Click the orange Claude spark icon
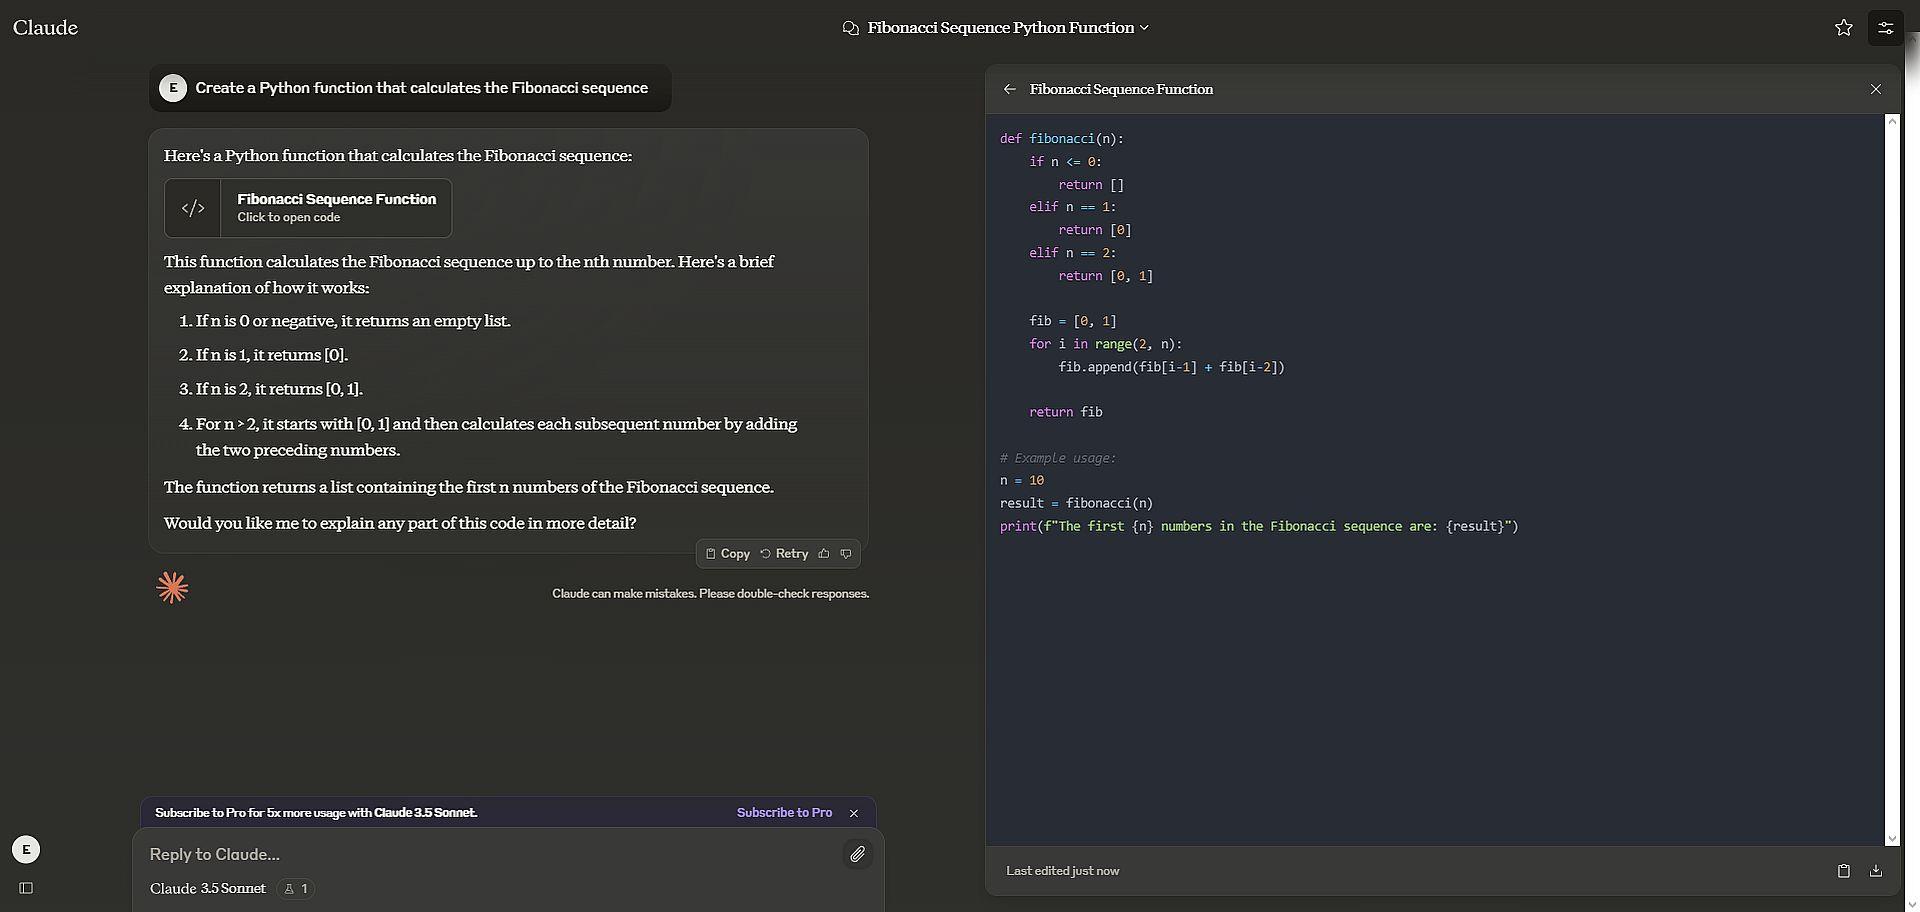Viewport: 1920px width, 912px height. pyautogui.click(x=173, y=588)
